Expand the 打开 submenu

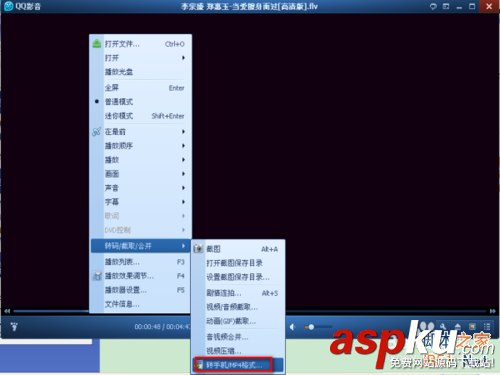pos(141,58)
